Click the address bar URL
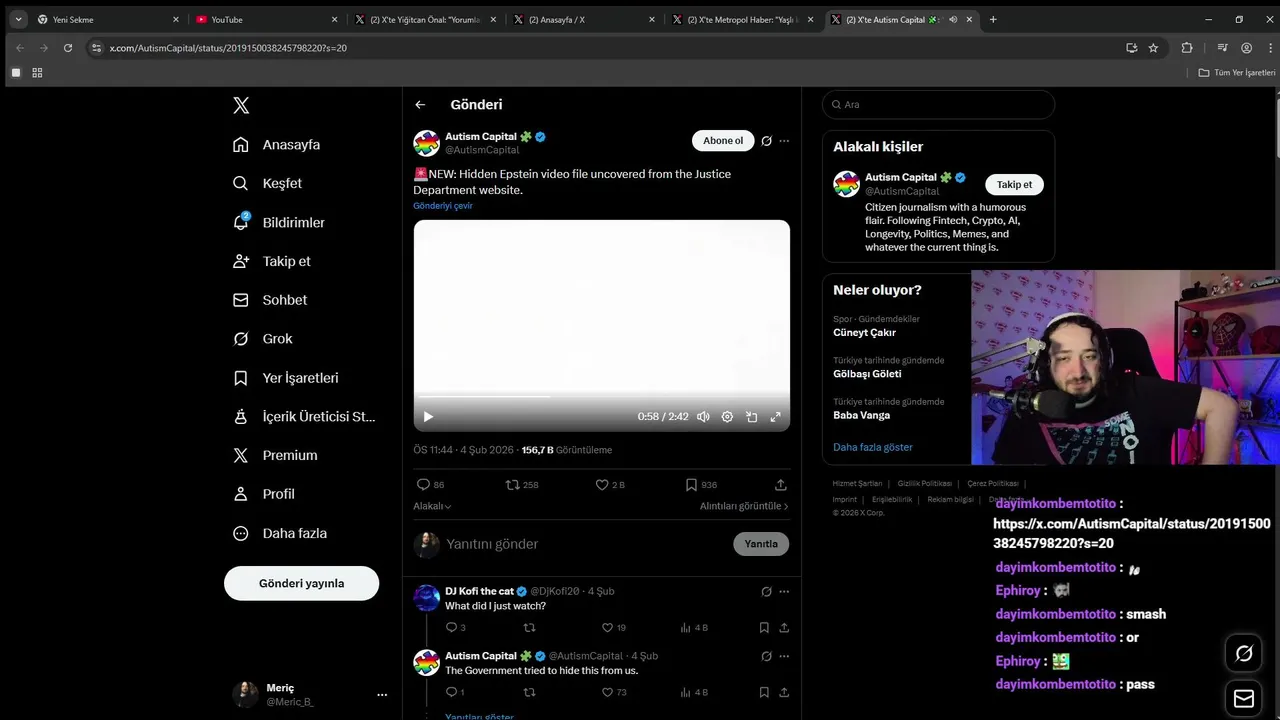The width and height of the screenshot is (1280, 720). [x=228, y=48]
